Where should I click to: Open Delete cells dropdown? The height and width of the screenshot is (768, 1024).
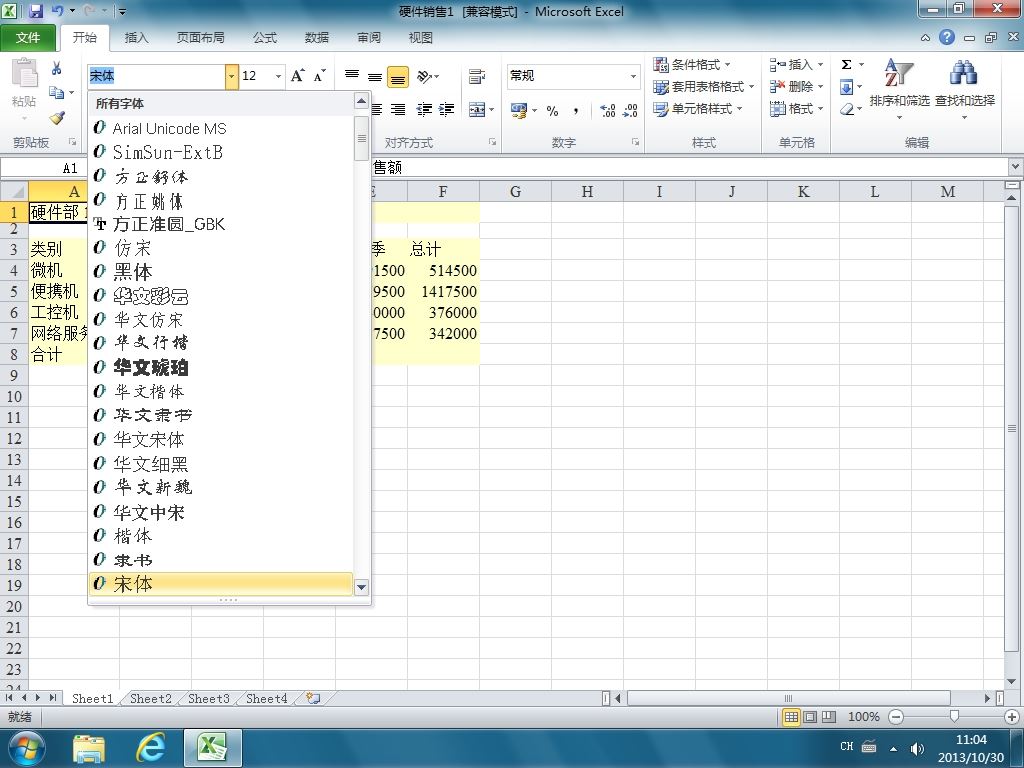(x=796, y=87)
